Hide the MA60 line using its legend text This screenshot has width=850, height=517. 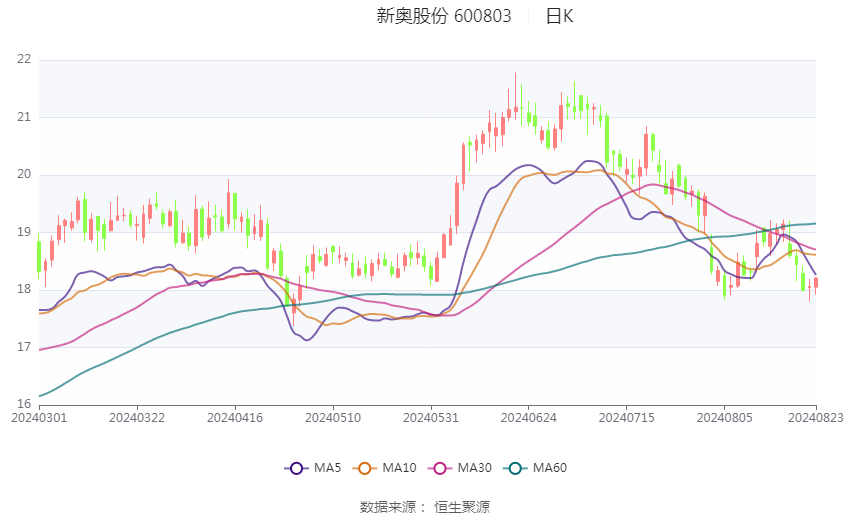click(x=550, y=468)
